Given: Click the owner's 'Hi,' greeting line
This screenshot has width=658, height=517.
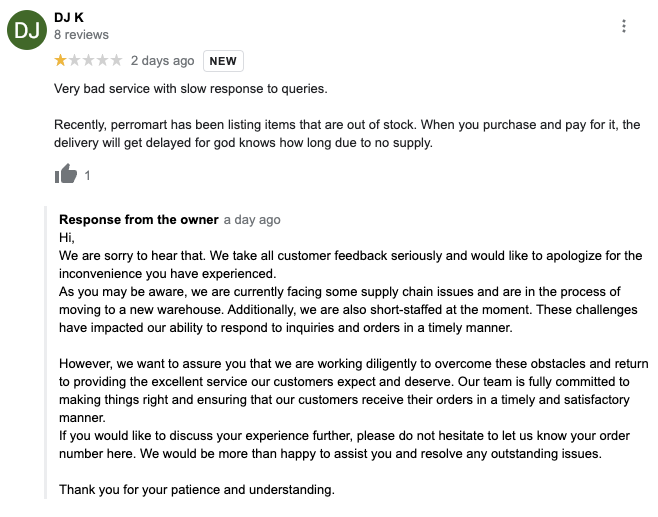Looking at the screenshot, I should [x=67, y=238].
